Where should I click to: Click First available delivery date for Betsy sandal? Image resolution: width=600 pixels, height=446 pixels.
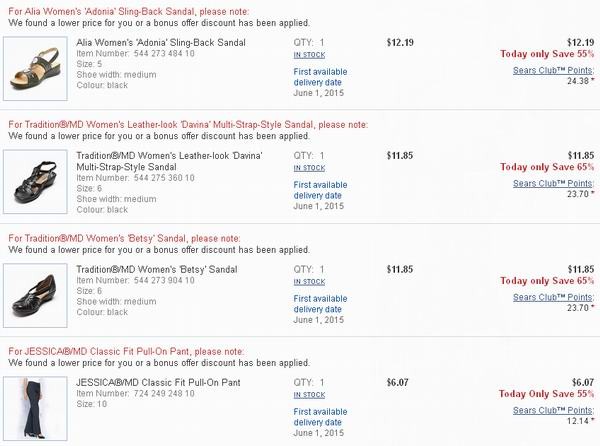[320, 304]
